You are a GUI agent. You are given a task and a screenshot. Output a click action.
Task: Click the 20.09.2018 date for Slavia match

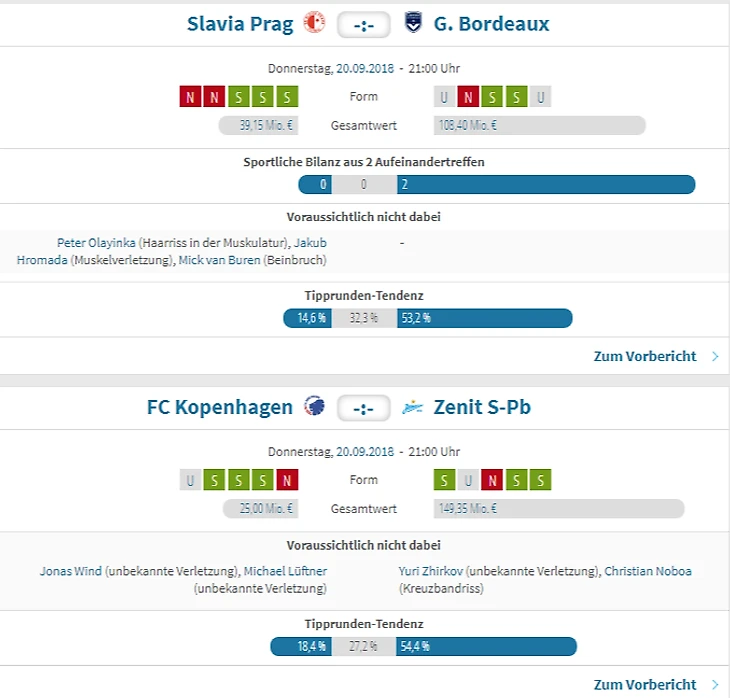pyautogui.click(x=365, y=69)
